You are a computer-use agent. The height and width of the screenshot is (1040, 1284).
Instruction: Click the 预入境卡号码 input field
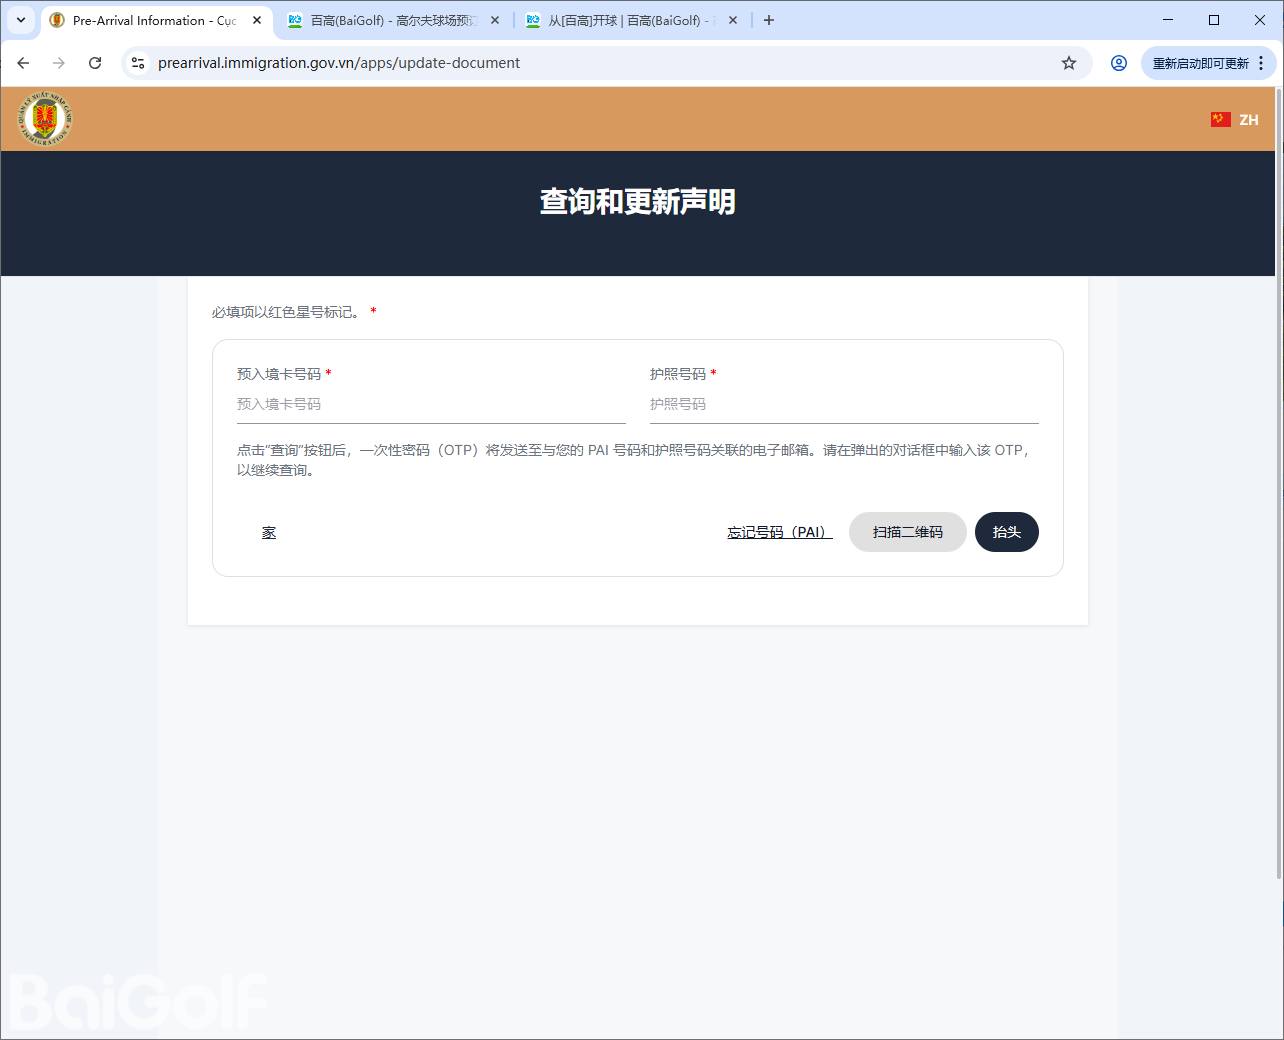[431, 405]
